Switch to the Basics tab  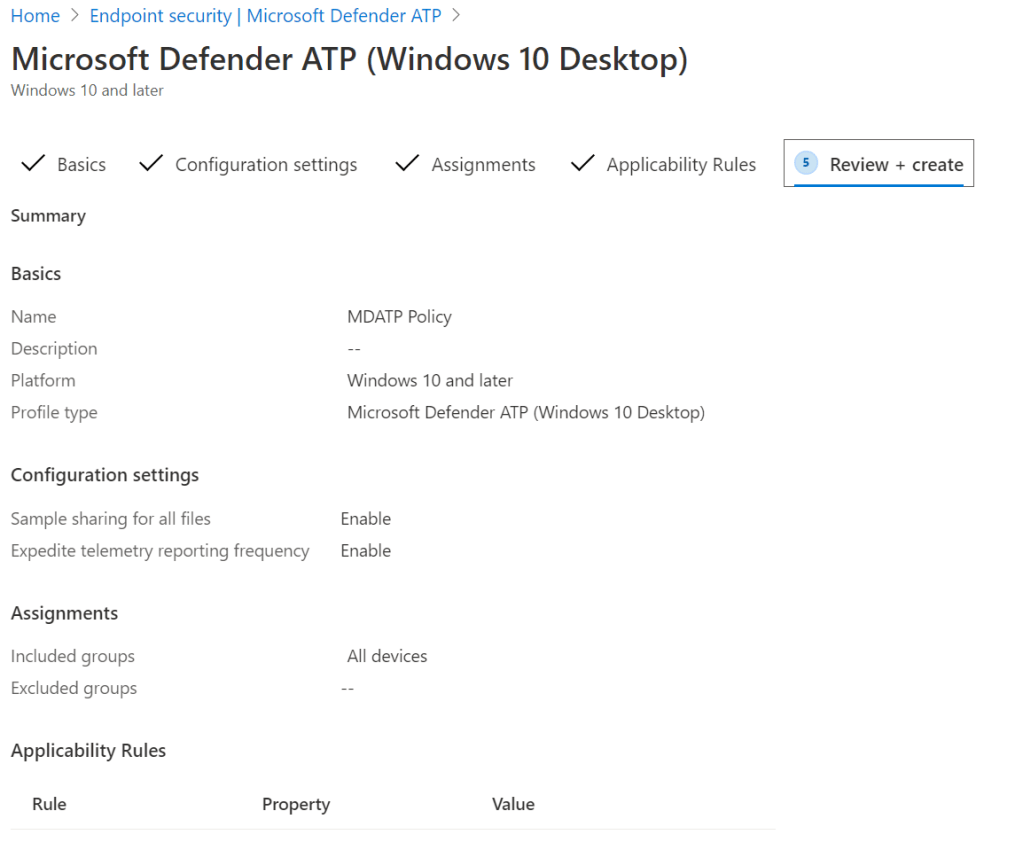coord(81,165)
